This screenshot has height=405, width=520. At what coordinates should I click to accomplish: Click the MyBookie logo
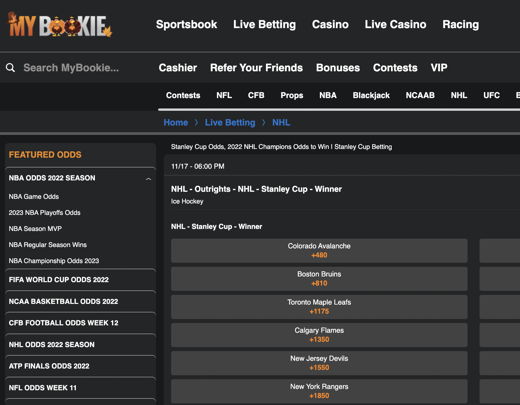click(x=60, y=25)
